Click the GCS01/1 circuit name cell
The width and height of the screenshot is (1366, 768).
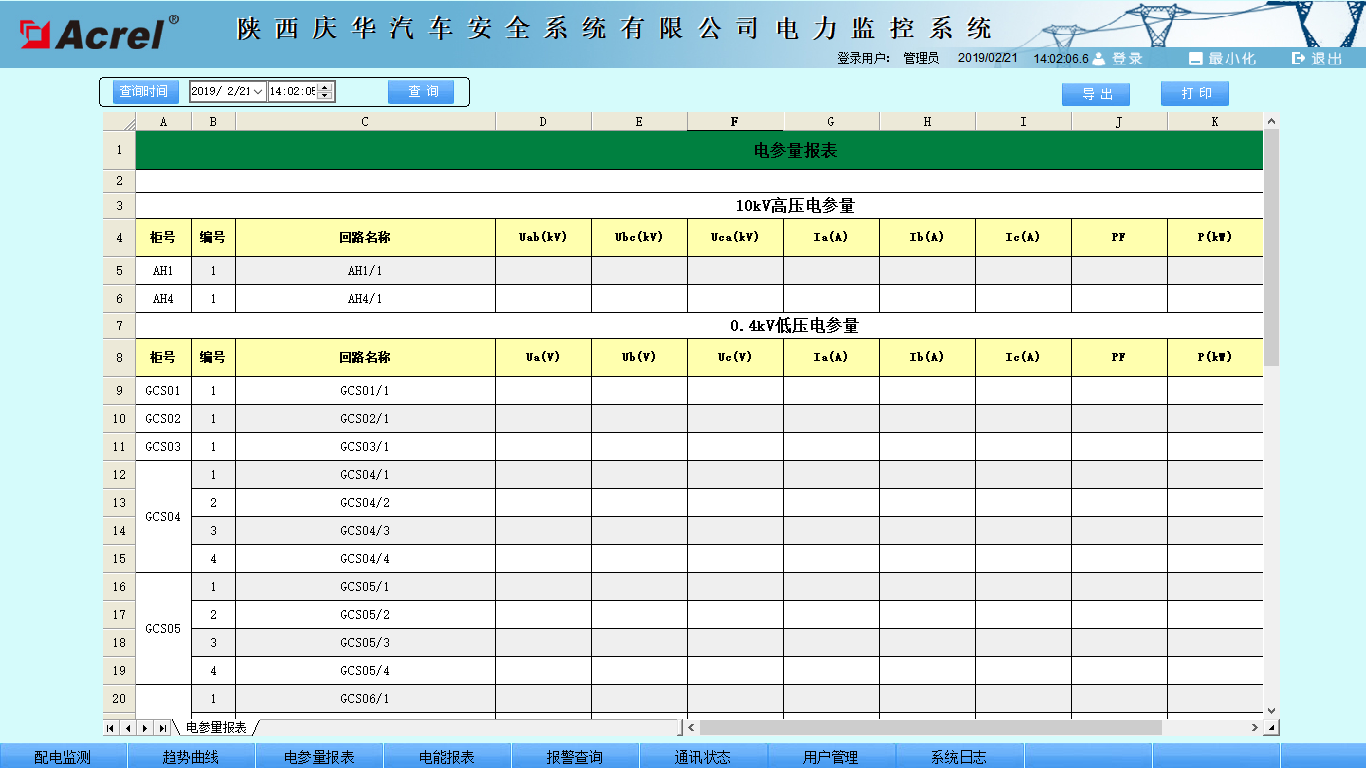[x=365, y=391]
